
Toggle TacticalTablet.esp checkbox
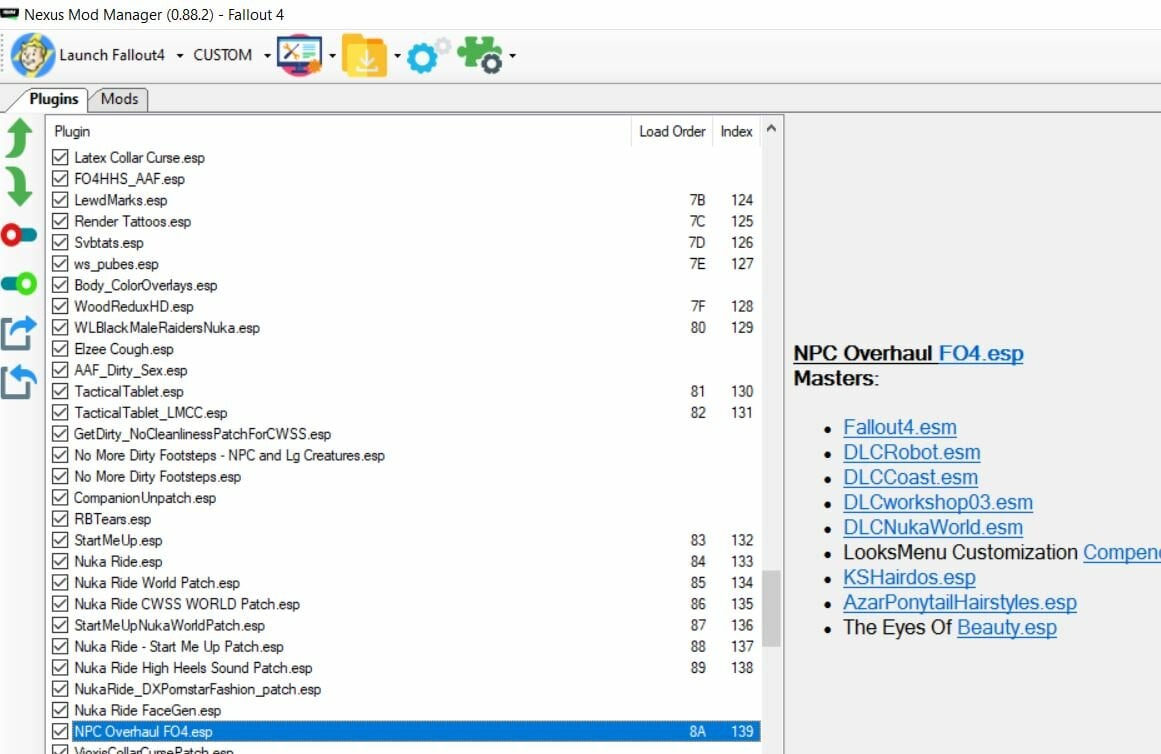pyautogui.click(x=60, y=391)
